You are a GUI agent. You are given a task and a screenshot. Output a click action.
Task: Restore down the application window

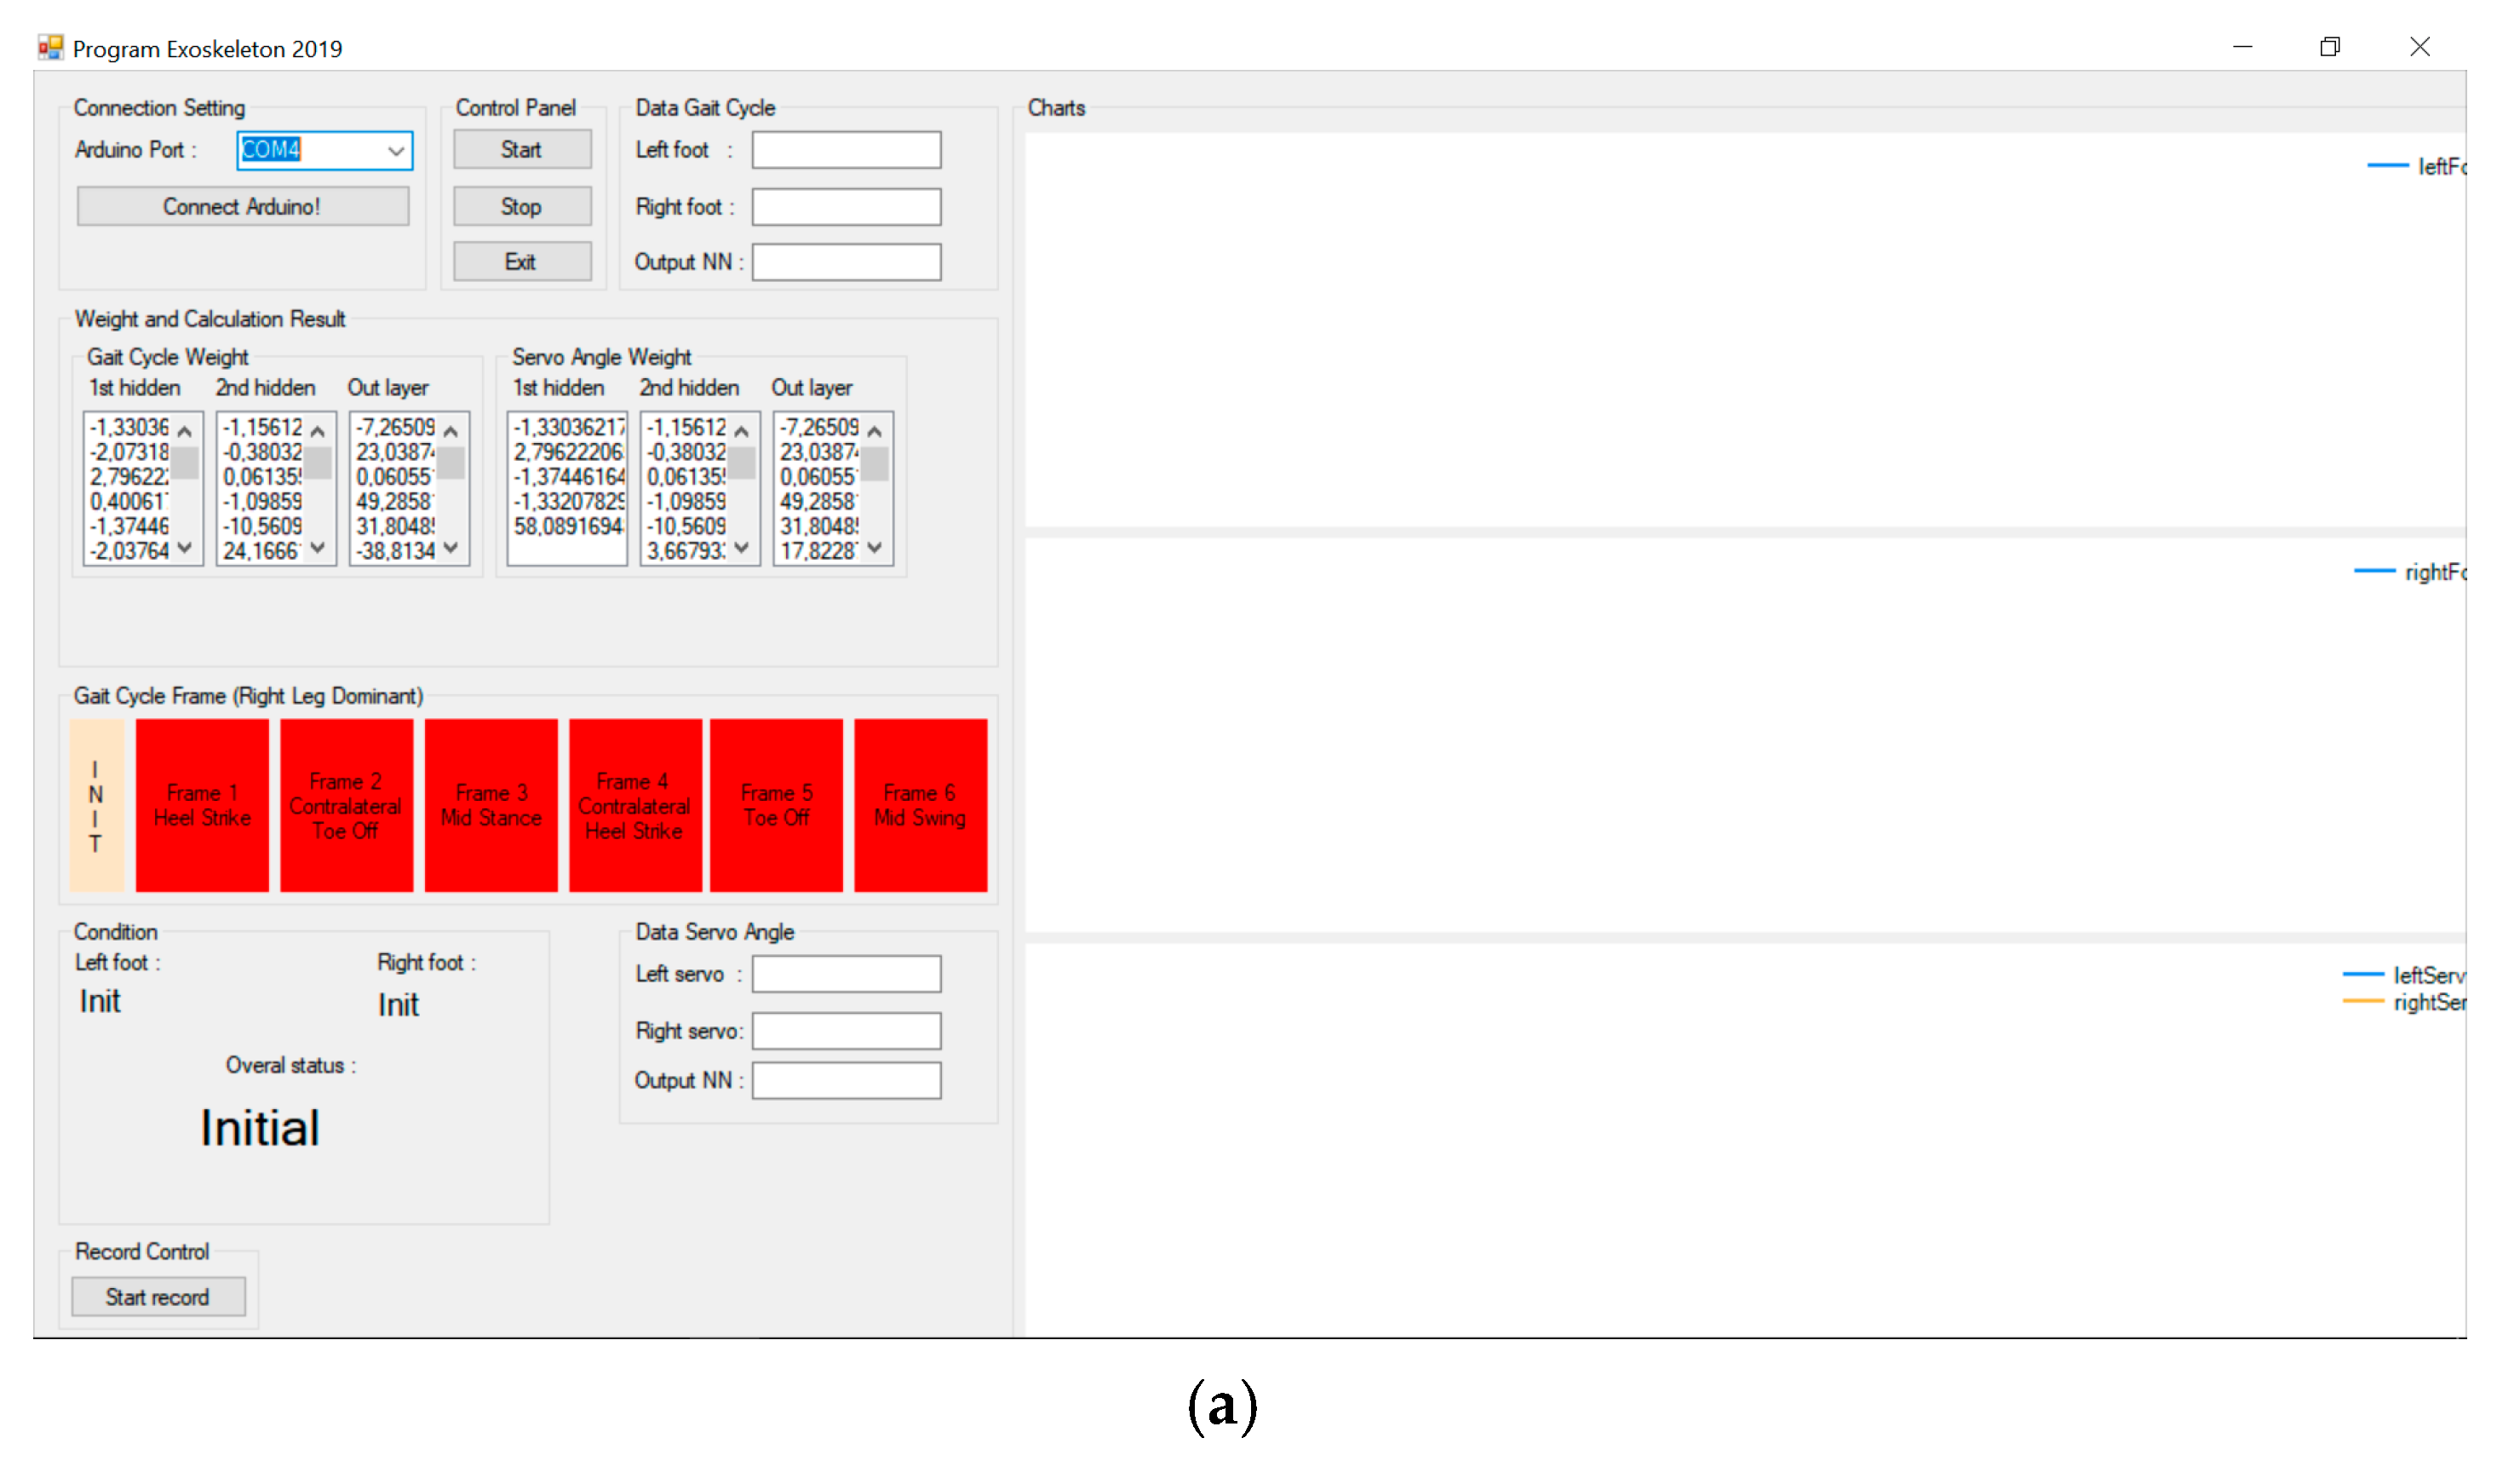(x=2330, y=47)
